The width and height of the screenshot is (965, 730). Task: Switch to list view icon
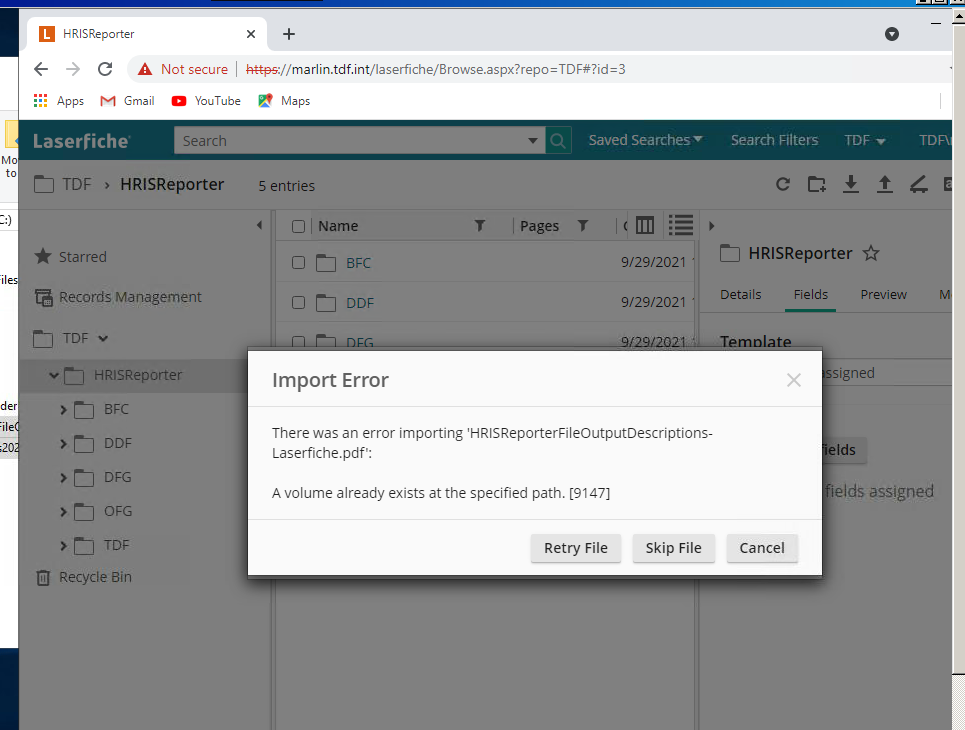coord(681,225)
